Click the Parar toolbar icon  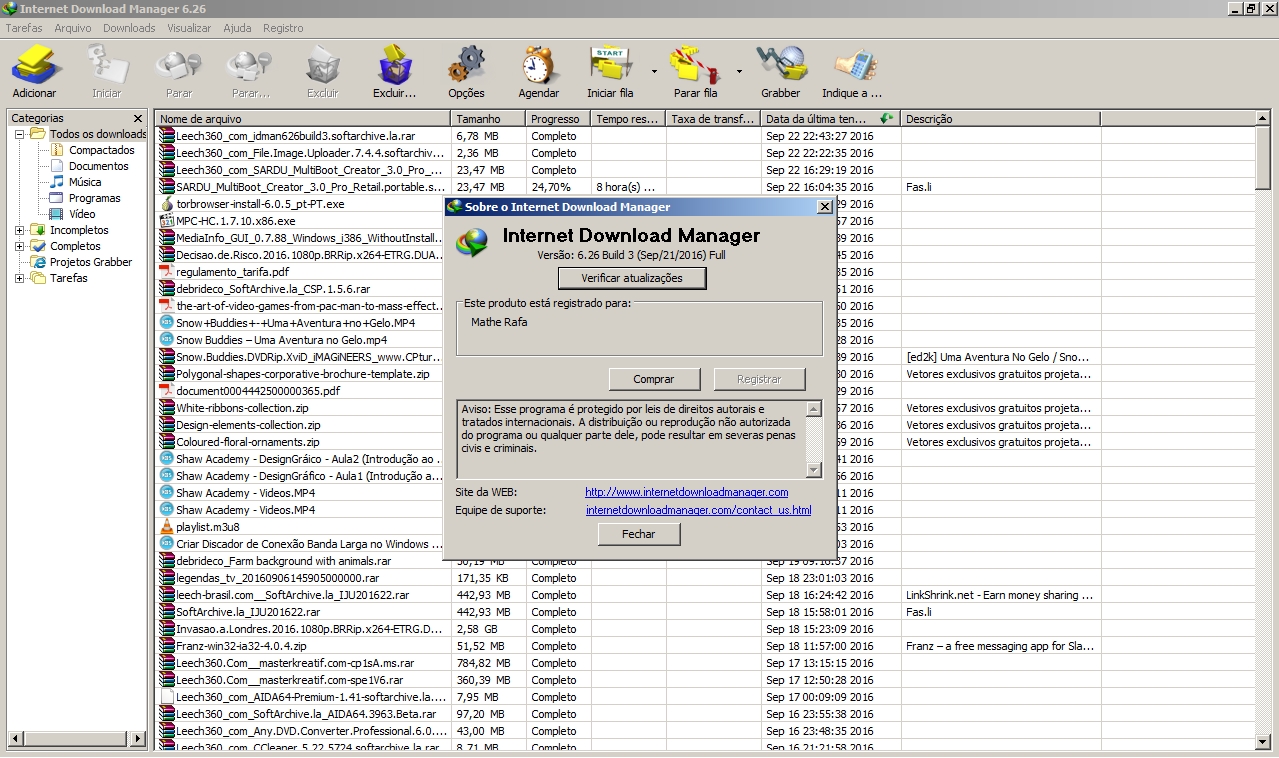(179, 66)
